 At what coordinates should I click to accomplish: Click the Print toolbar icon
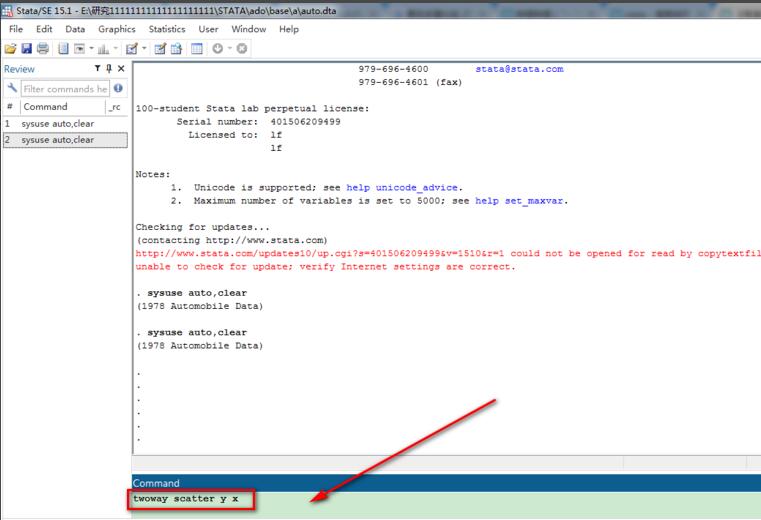(x=43, y=49)
